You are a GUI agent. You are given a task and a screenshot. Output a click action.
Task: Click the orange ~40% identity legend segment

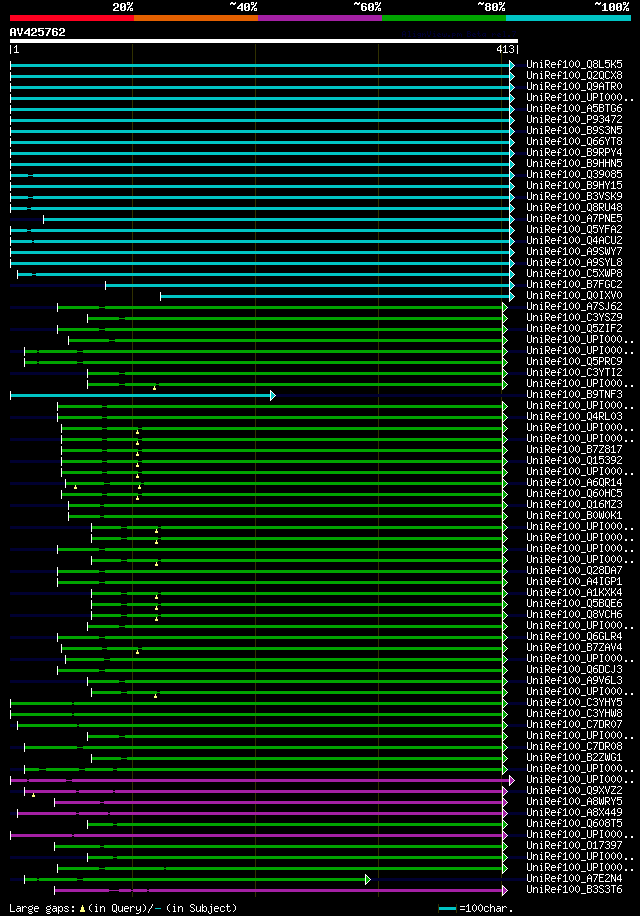[196, 18]
